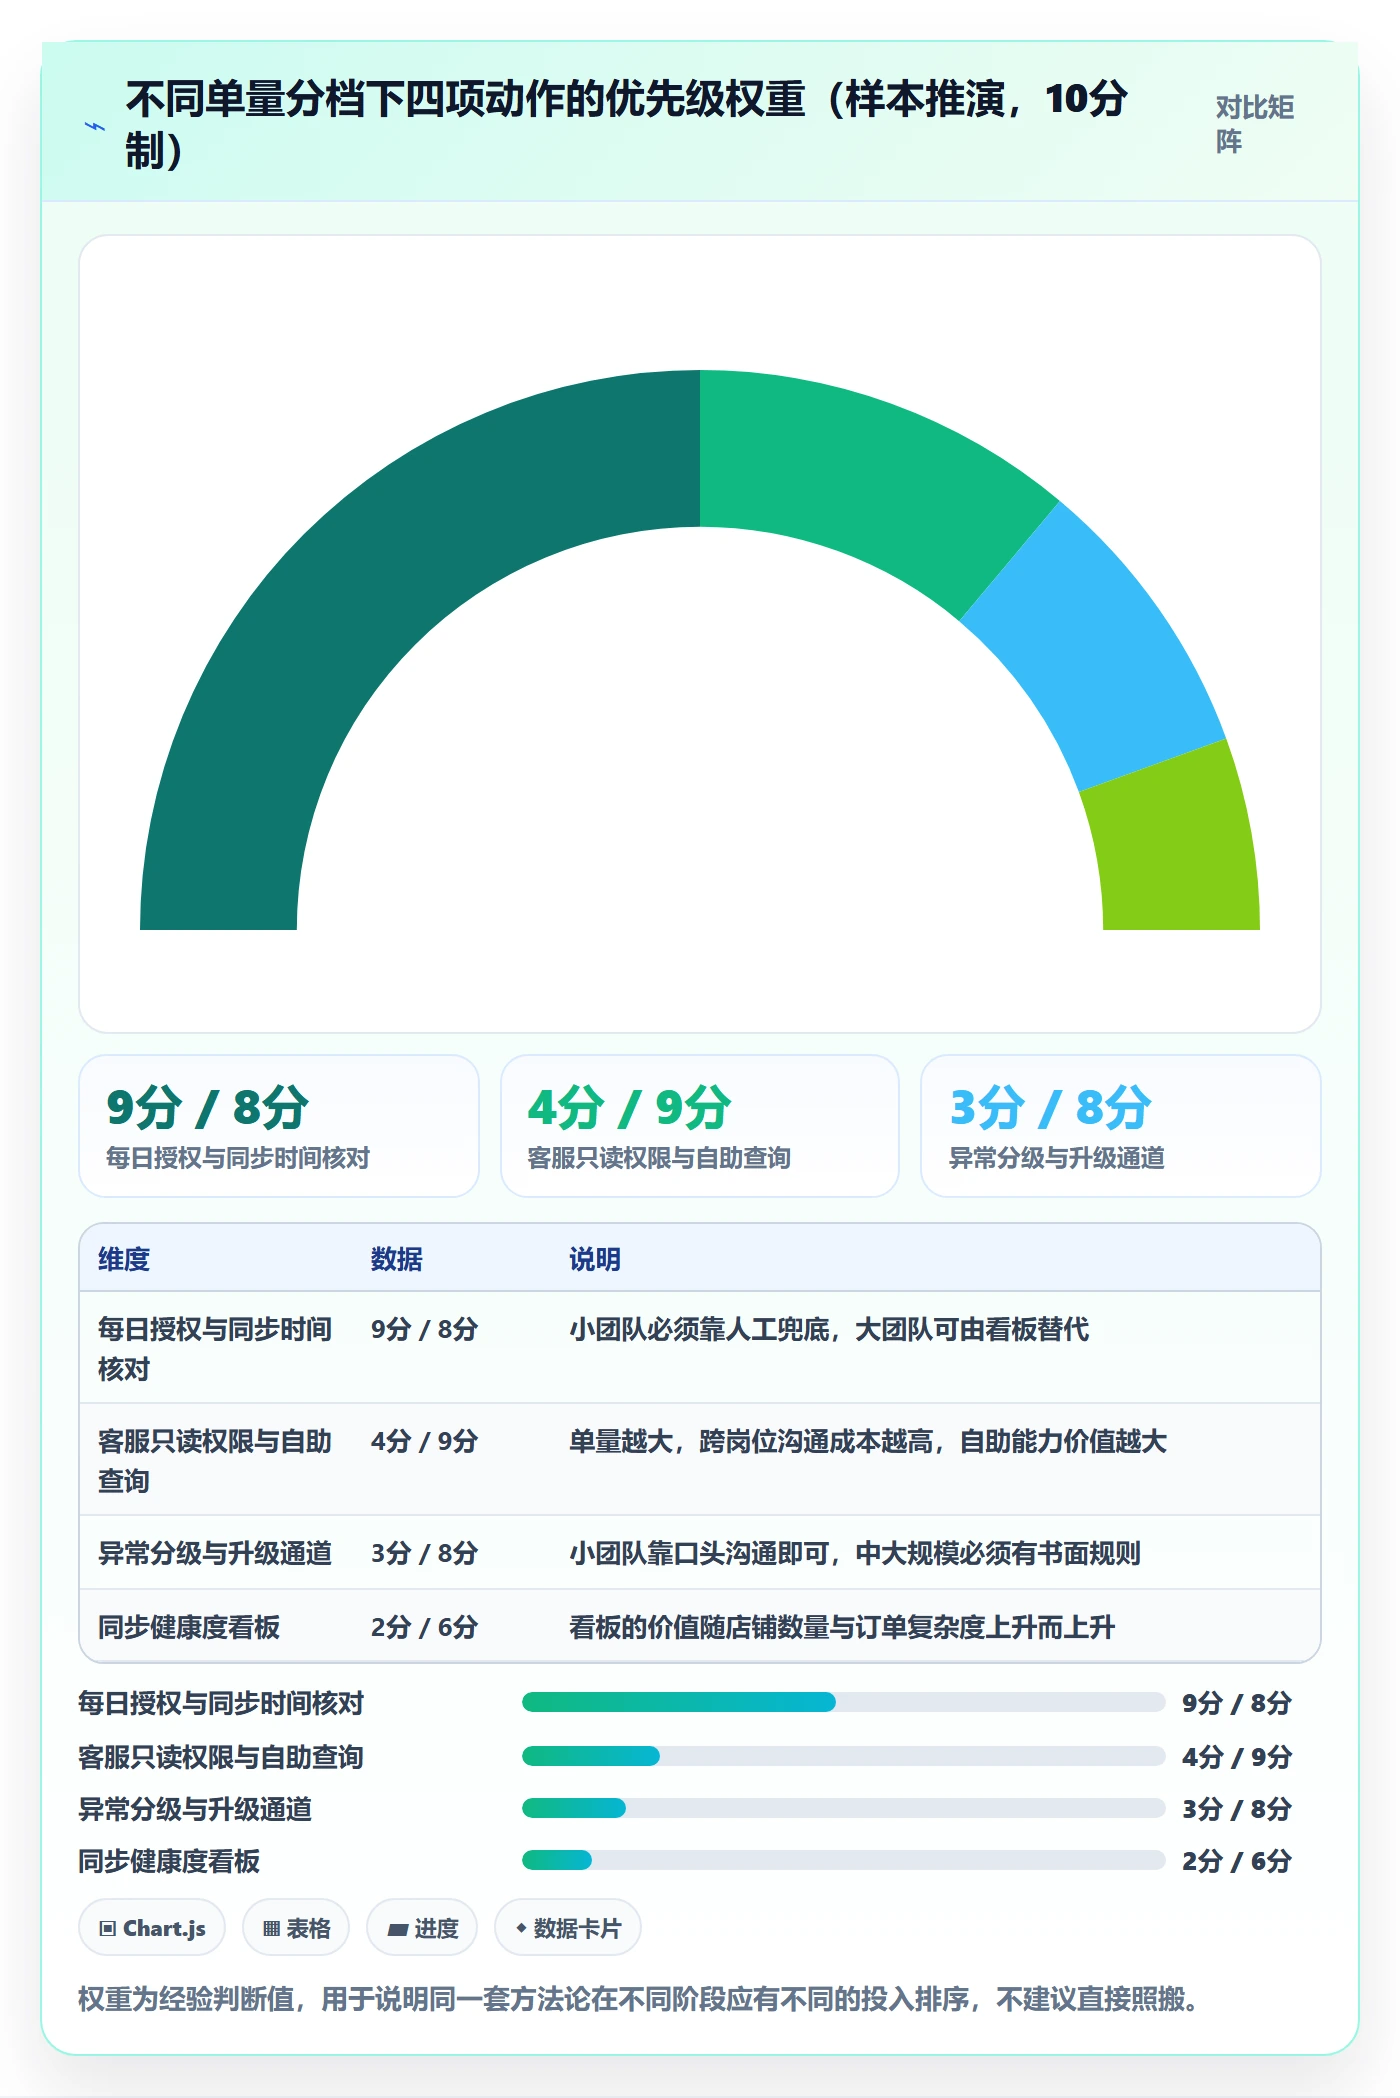Viewport: 1400px width, 2098px height.
Task: Open the 9分 / 8分 data card
Action: (279, 1126)
